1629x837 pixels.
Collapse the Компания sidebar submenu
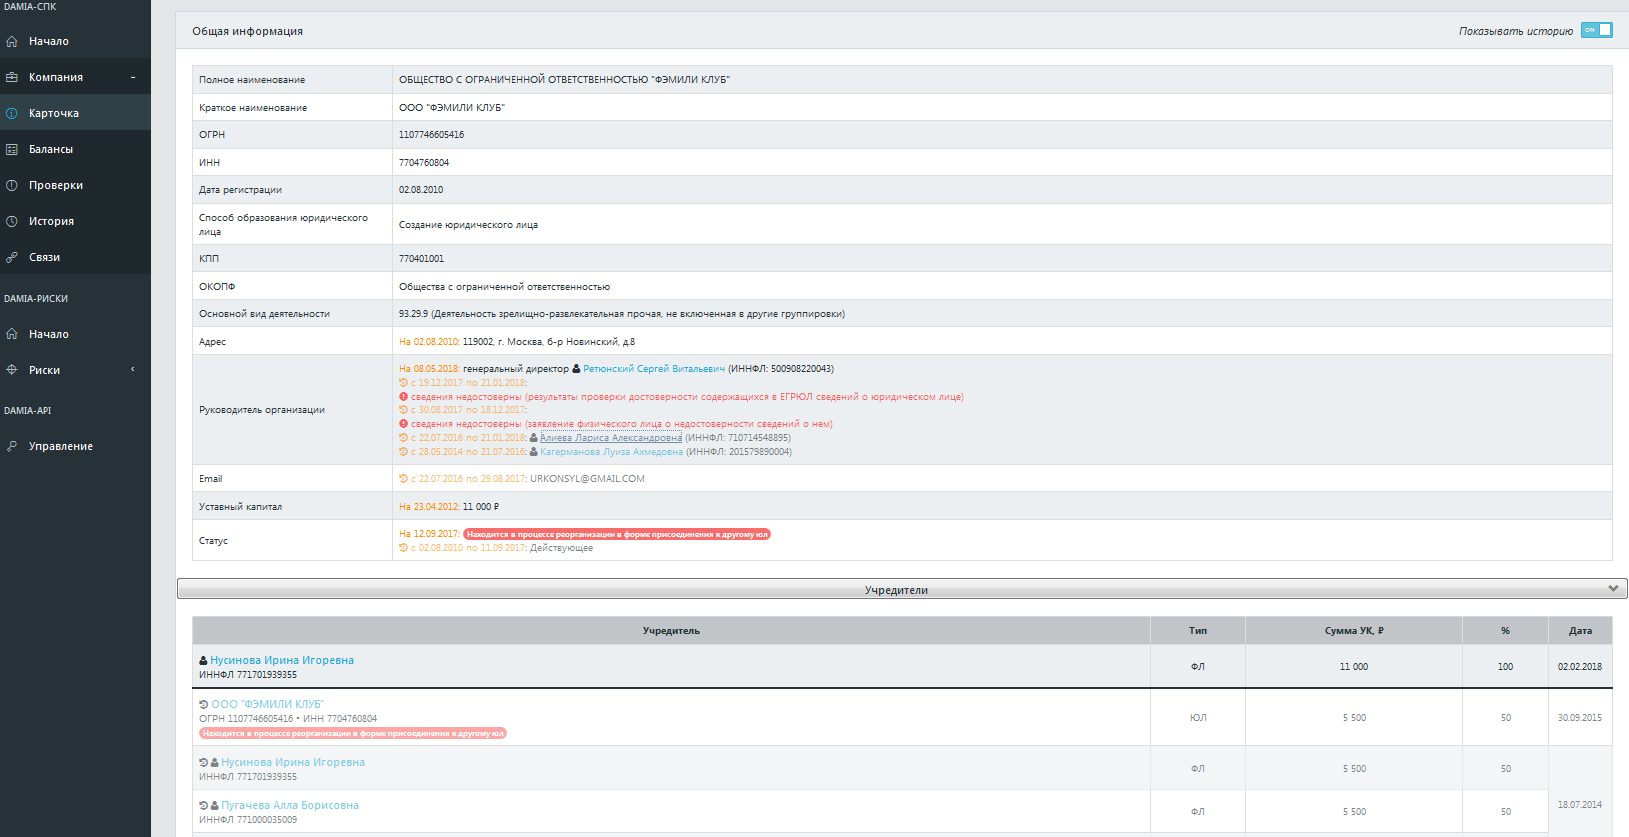pyautogui.click(x=133, y=78)
